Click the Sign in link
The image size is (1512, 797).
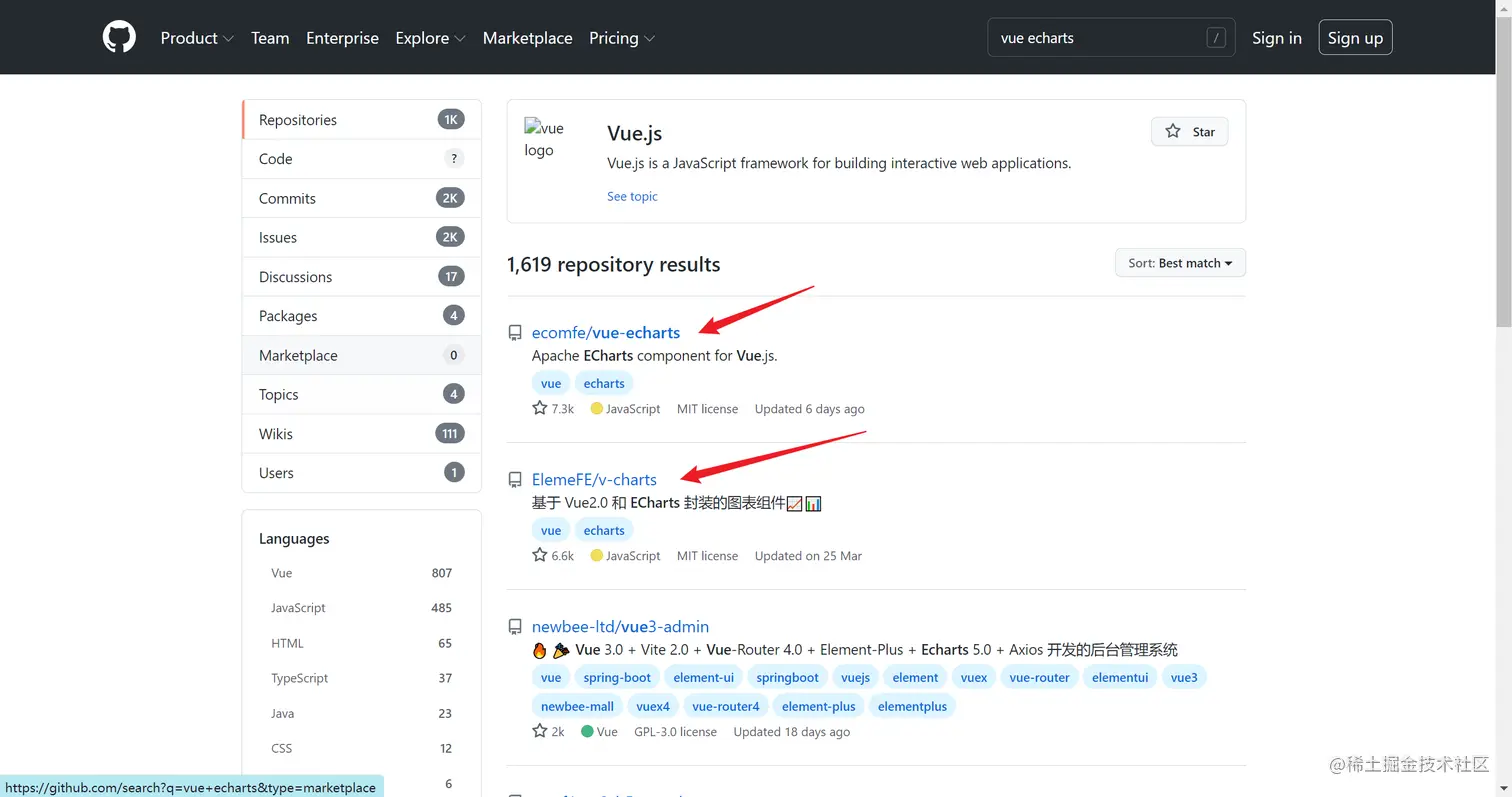click(x=1276, y=38)
